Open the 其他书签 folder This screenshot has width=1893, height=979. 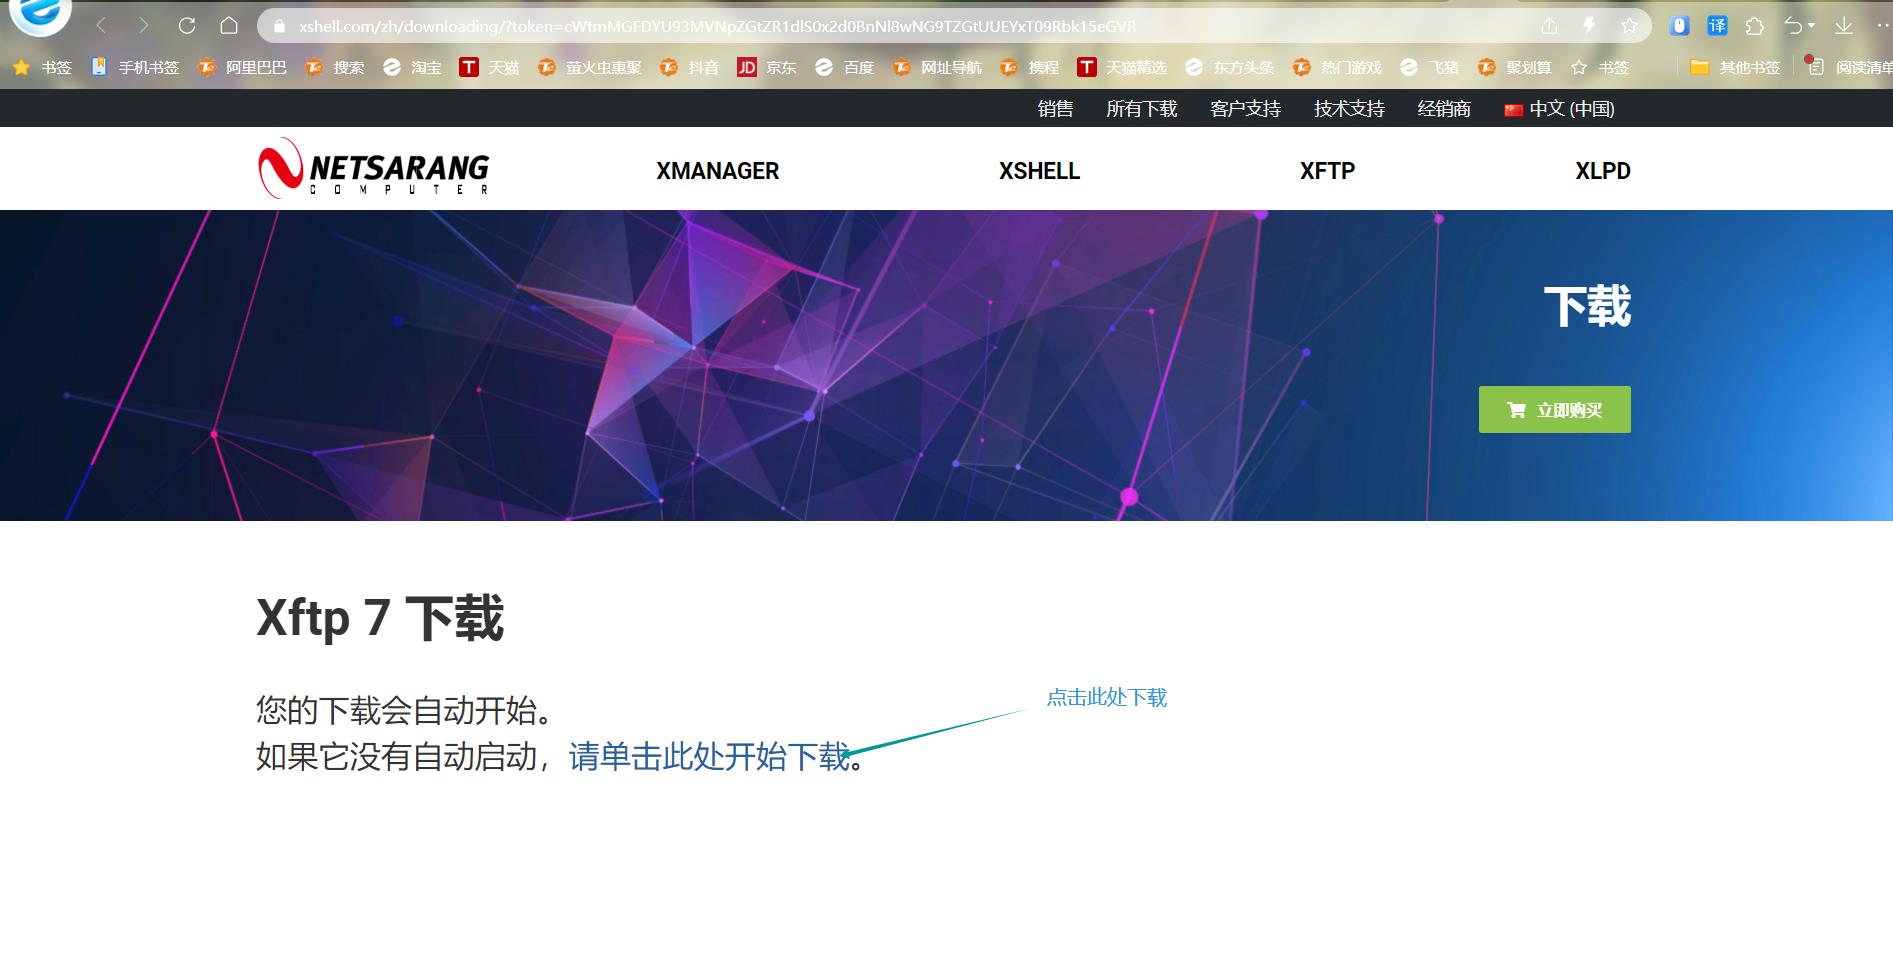(1735, 67)
